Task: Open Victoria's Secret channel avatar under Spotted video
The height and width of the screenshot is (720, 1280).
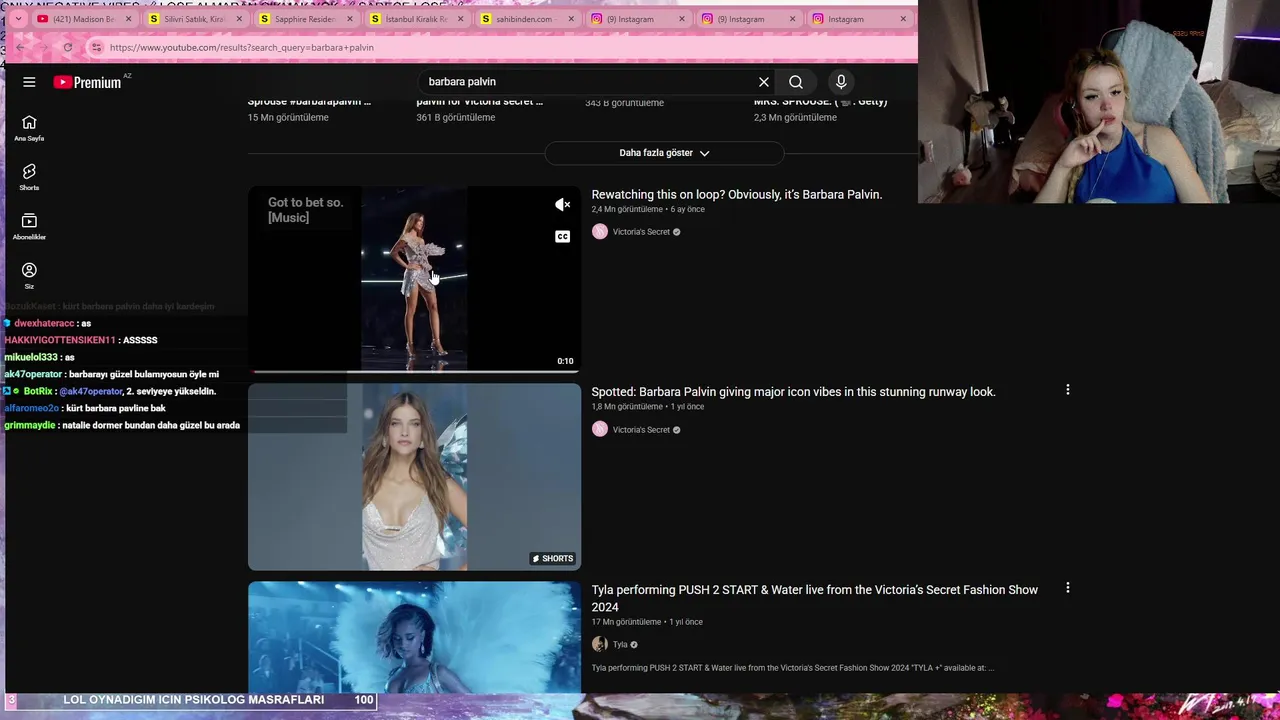Action: [x=600, y=429]
